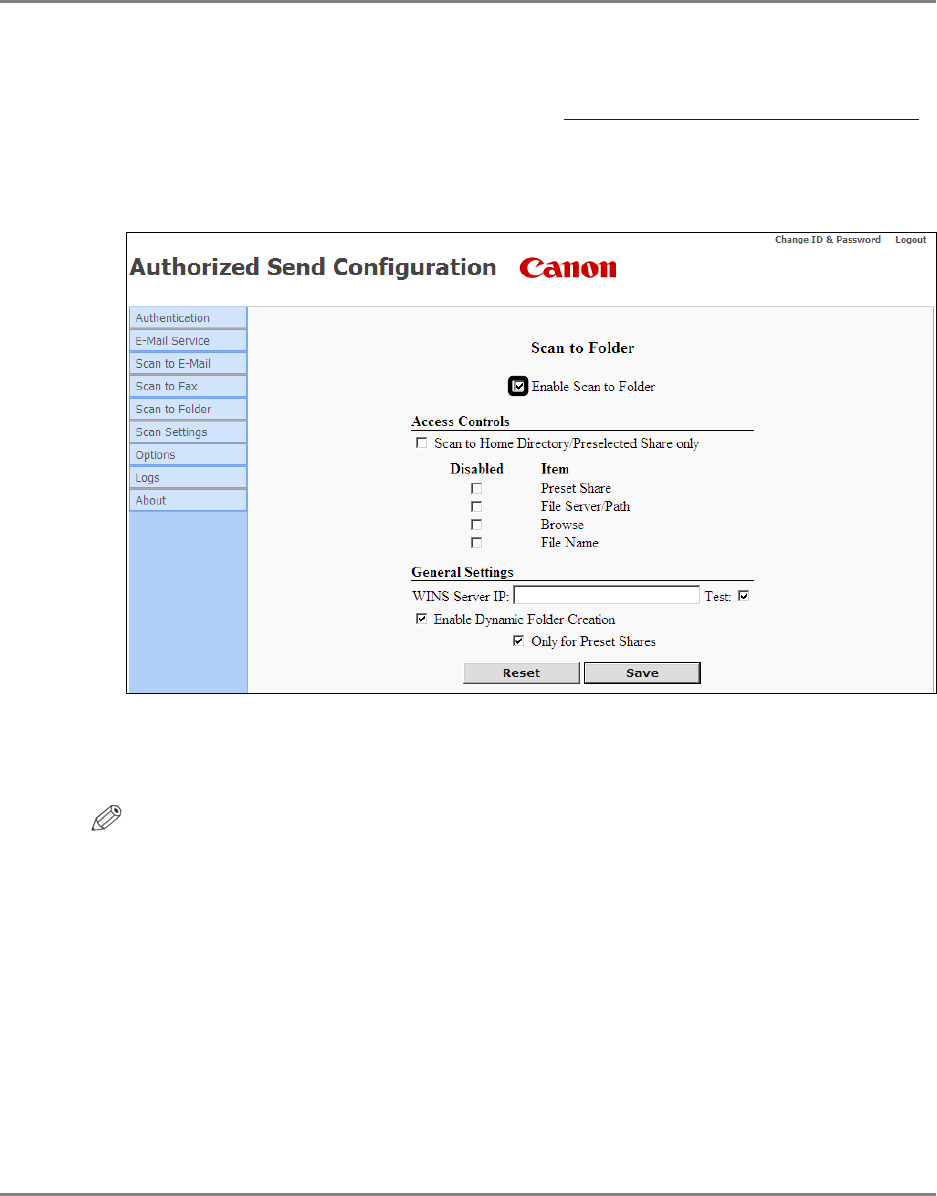
Task: Disable the Browse item checkbox
Action: [476, 525]
